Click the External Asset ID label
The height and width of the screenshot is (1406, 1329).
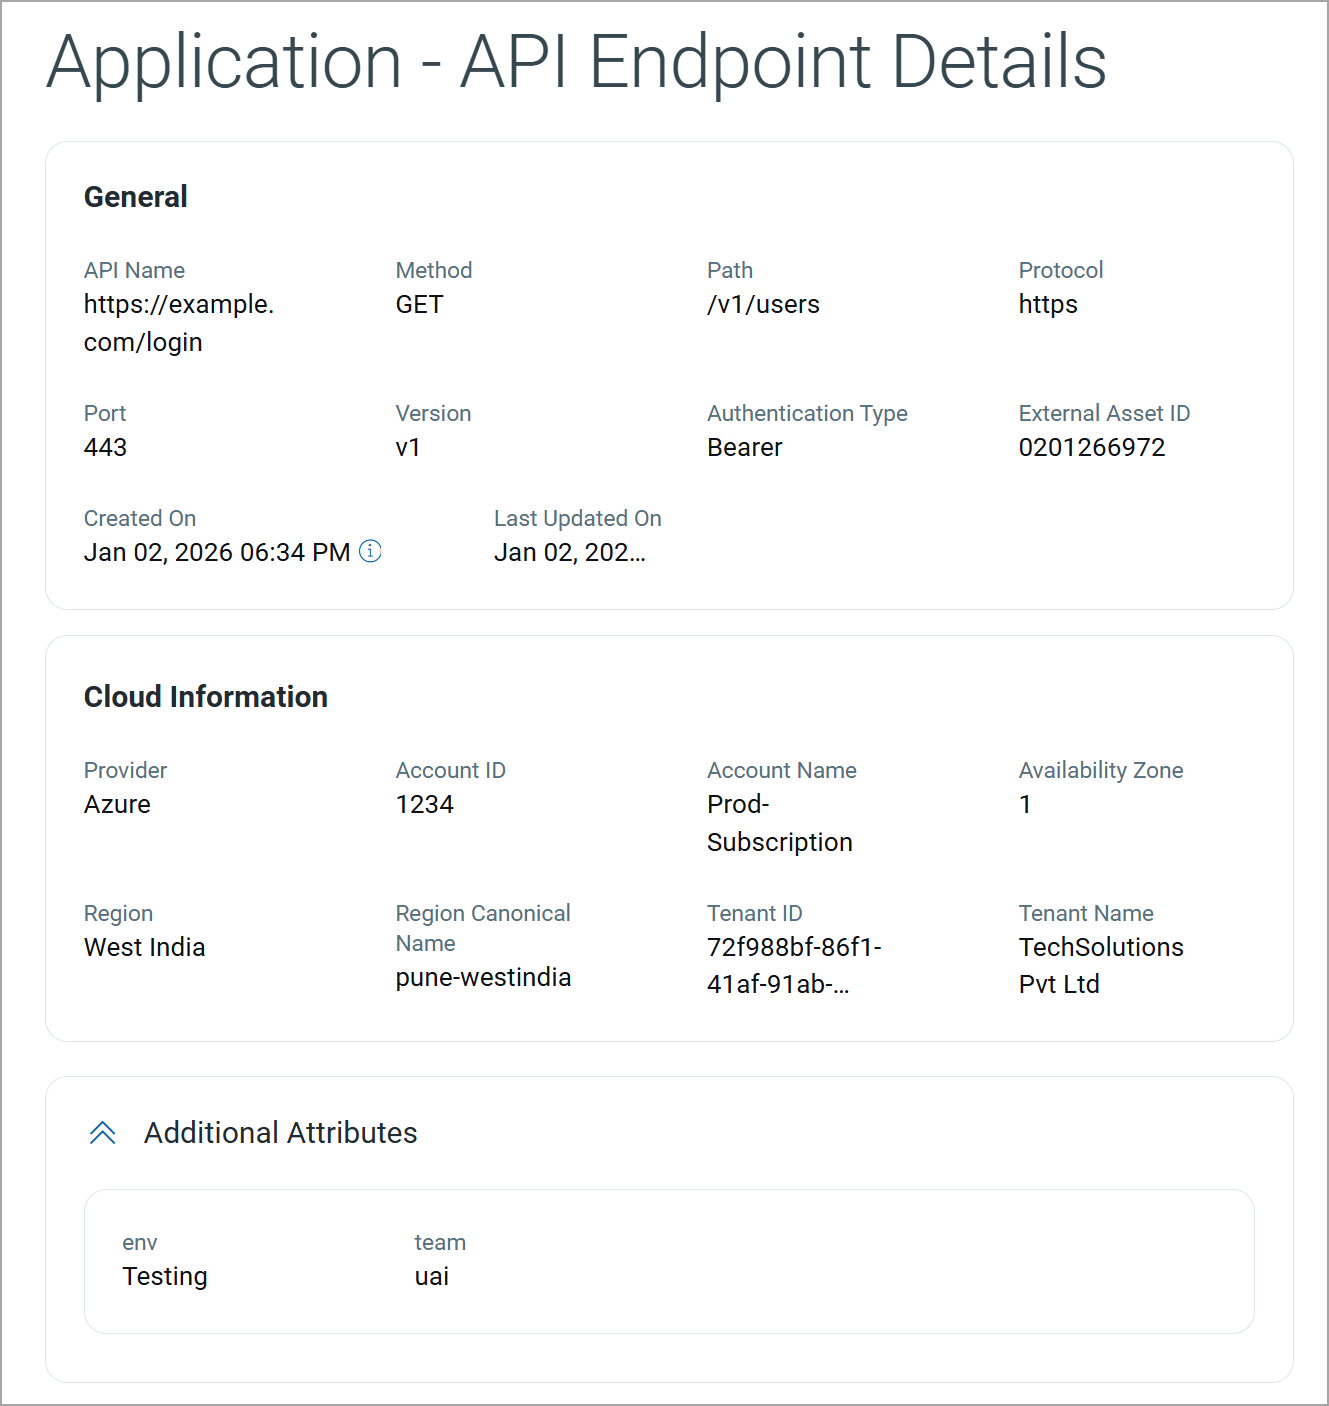[x=1104, y=413]
